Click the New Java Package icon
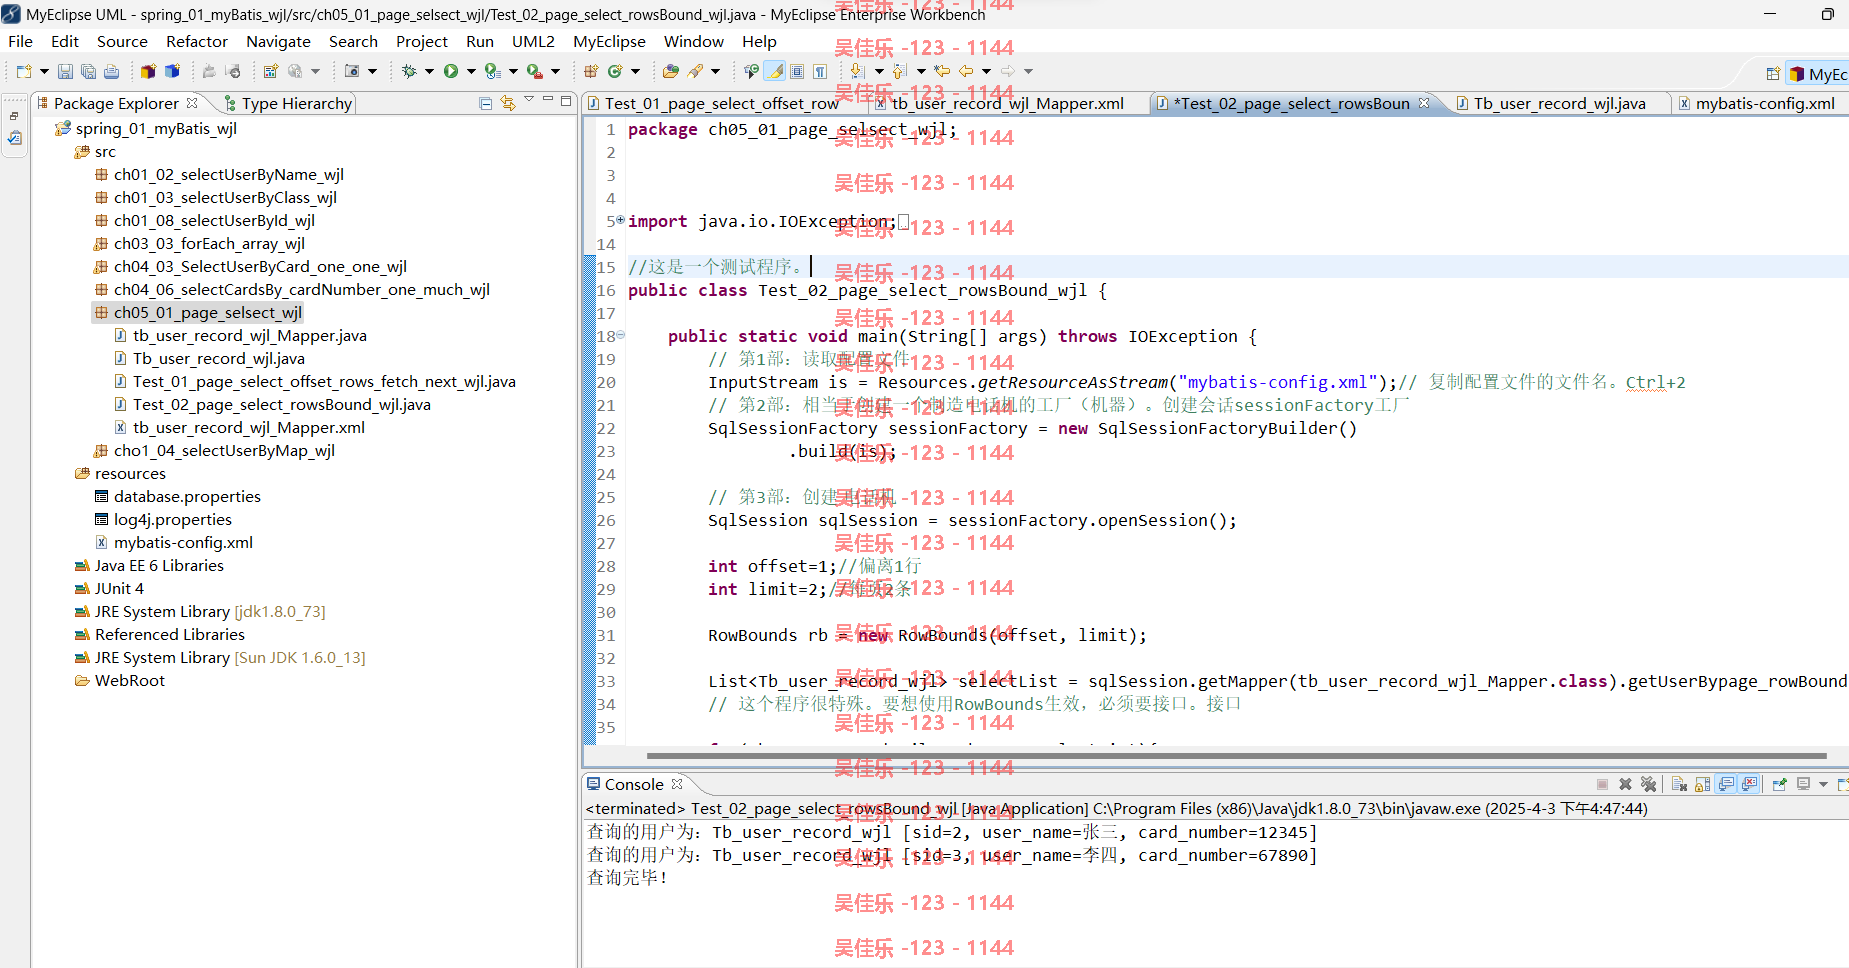The height and width of the screenshot is (968, 1849). click(591, 71)
